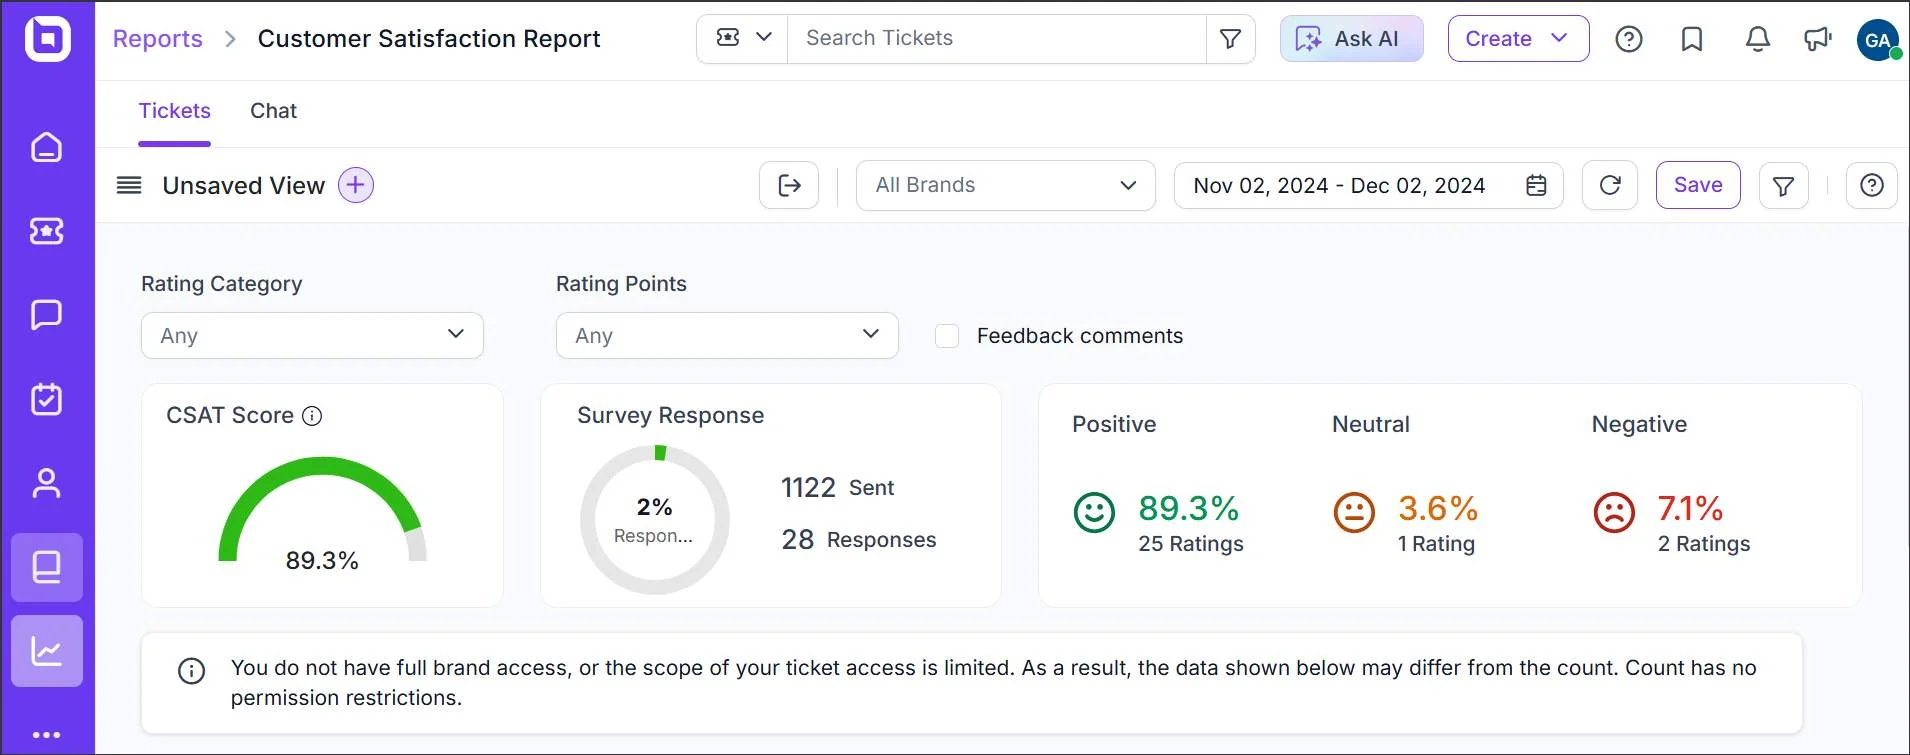This screenshot has width=1910, height=755.
Task: Click the notifications bell icon
Action: click(1757, 39)
